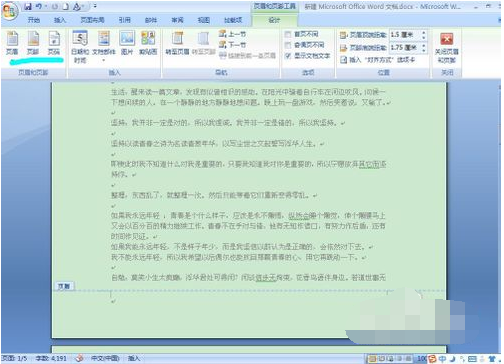Decrease the header top distance stepper
This screenshot has width=504, height=364.
point(424,37)
